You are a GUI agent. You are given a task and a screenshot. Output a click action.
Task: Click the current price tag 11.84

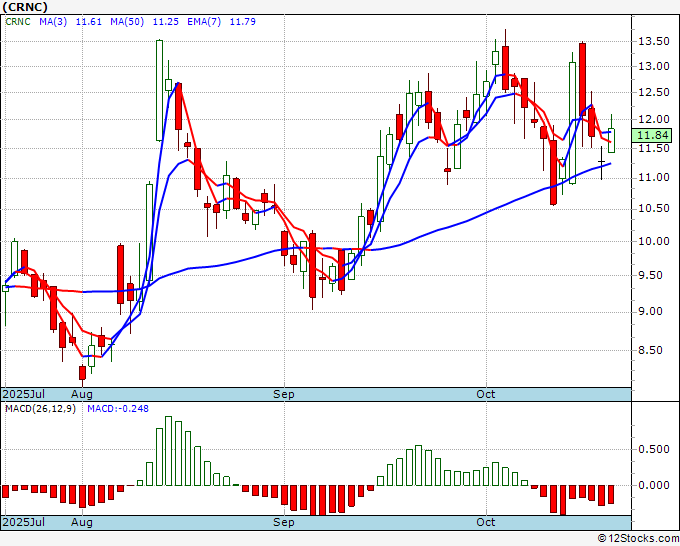(652, 135)
